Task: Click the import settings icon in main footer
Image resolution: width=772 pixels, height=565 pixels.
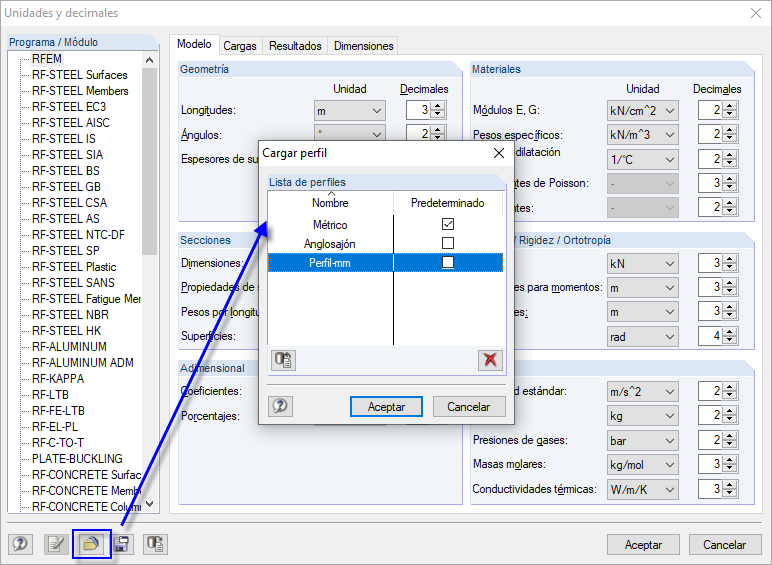Action: 156,544
